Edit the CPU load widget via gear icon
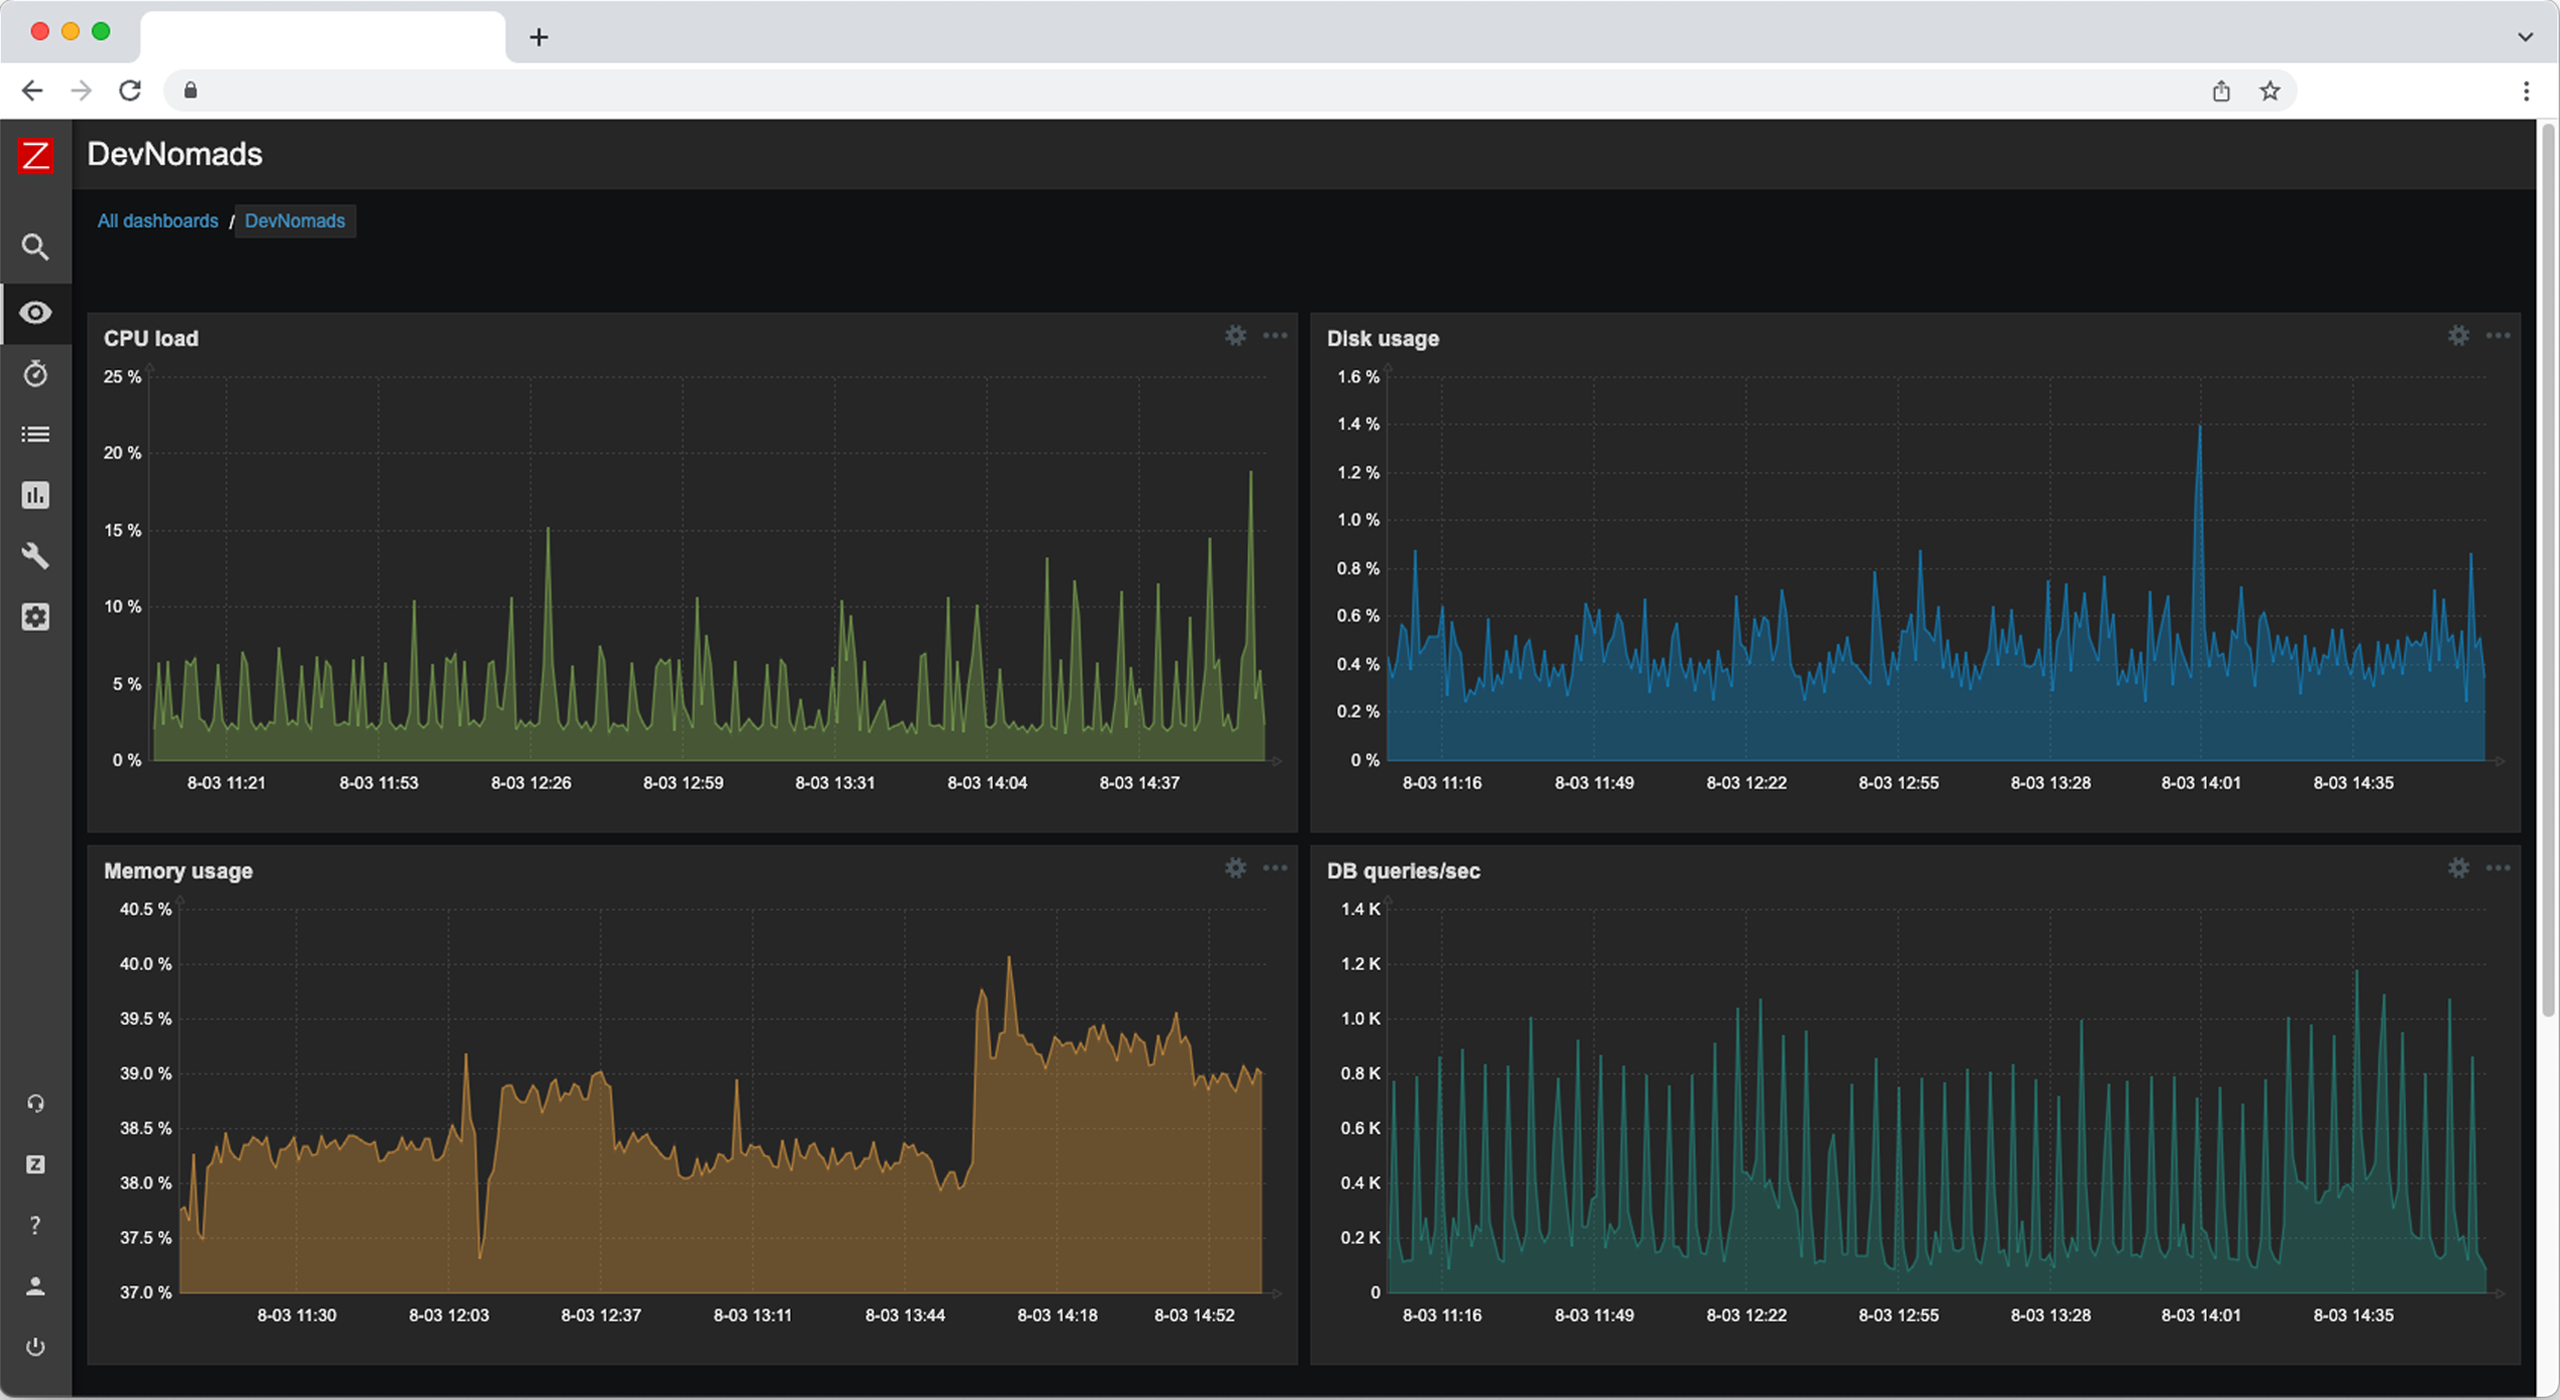 [x=1236, y=336]
